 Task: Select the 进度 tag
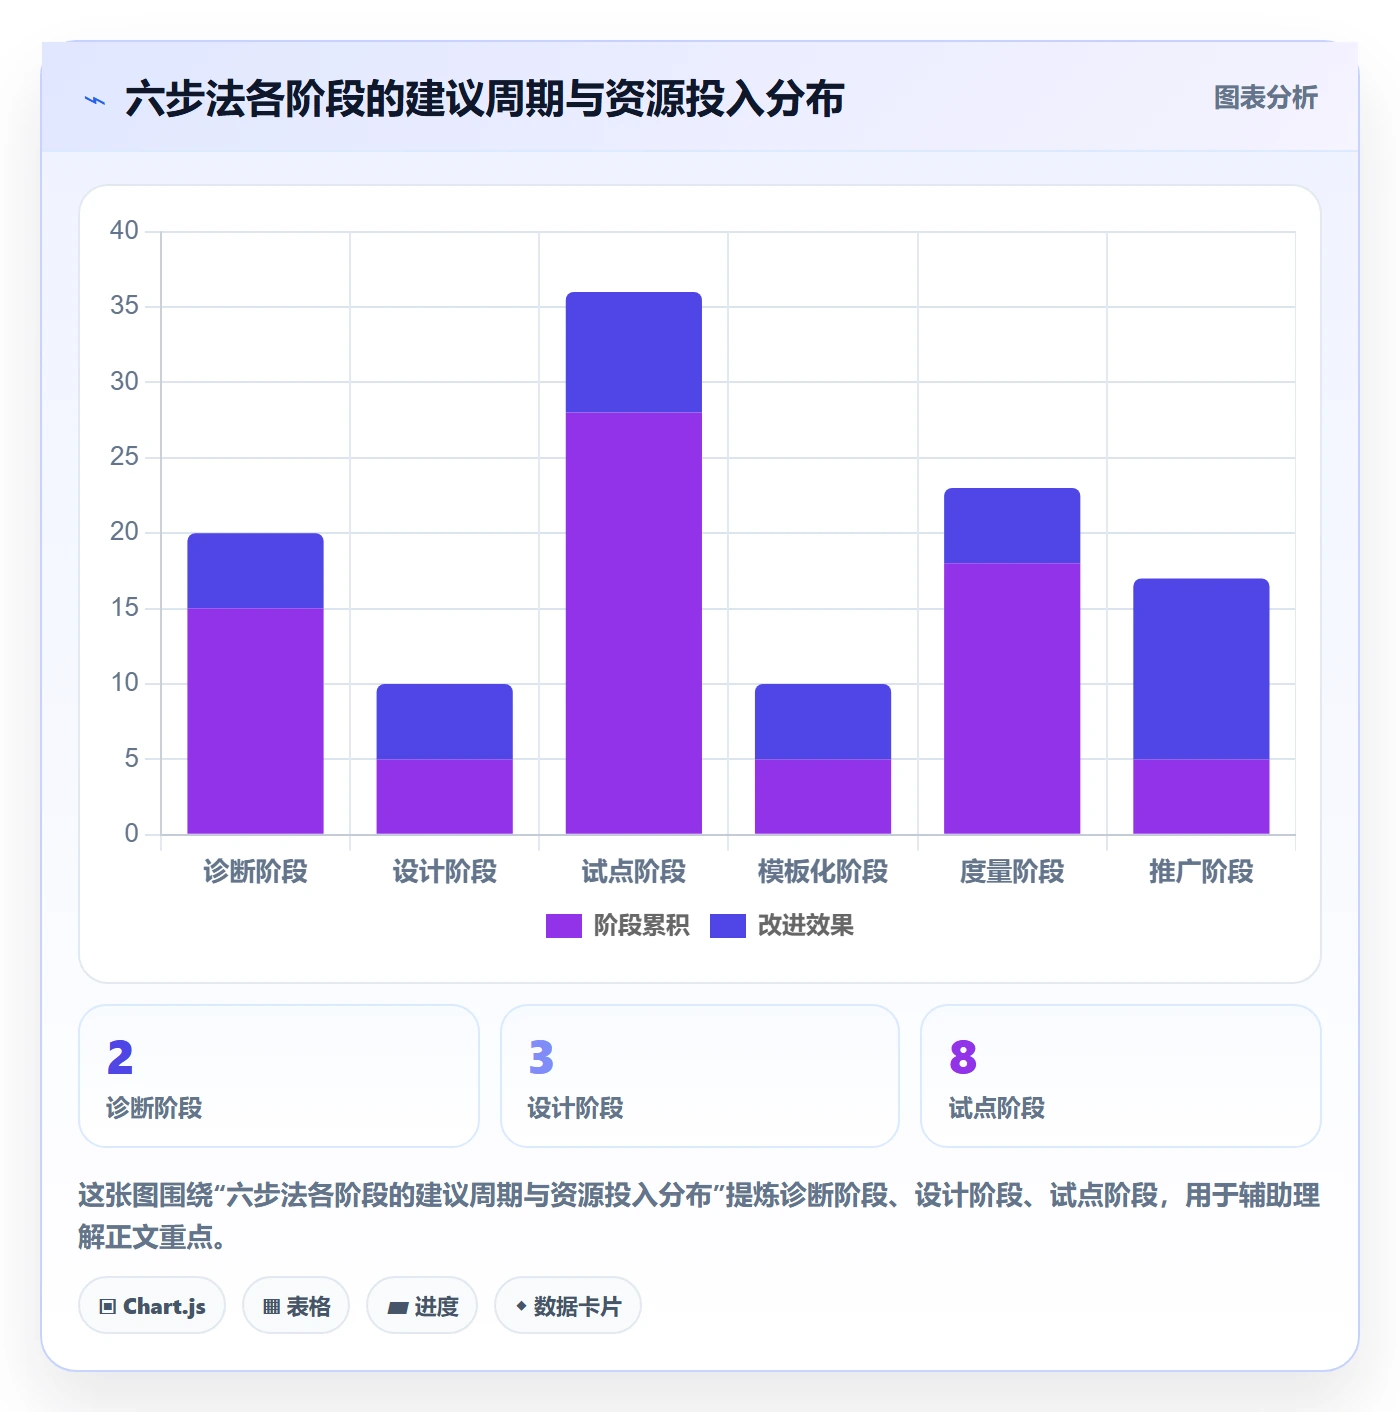[x=422, y=1306]
